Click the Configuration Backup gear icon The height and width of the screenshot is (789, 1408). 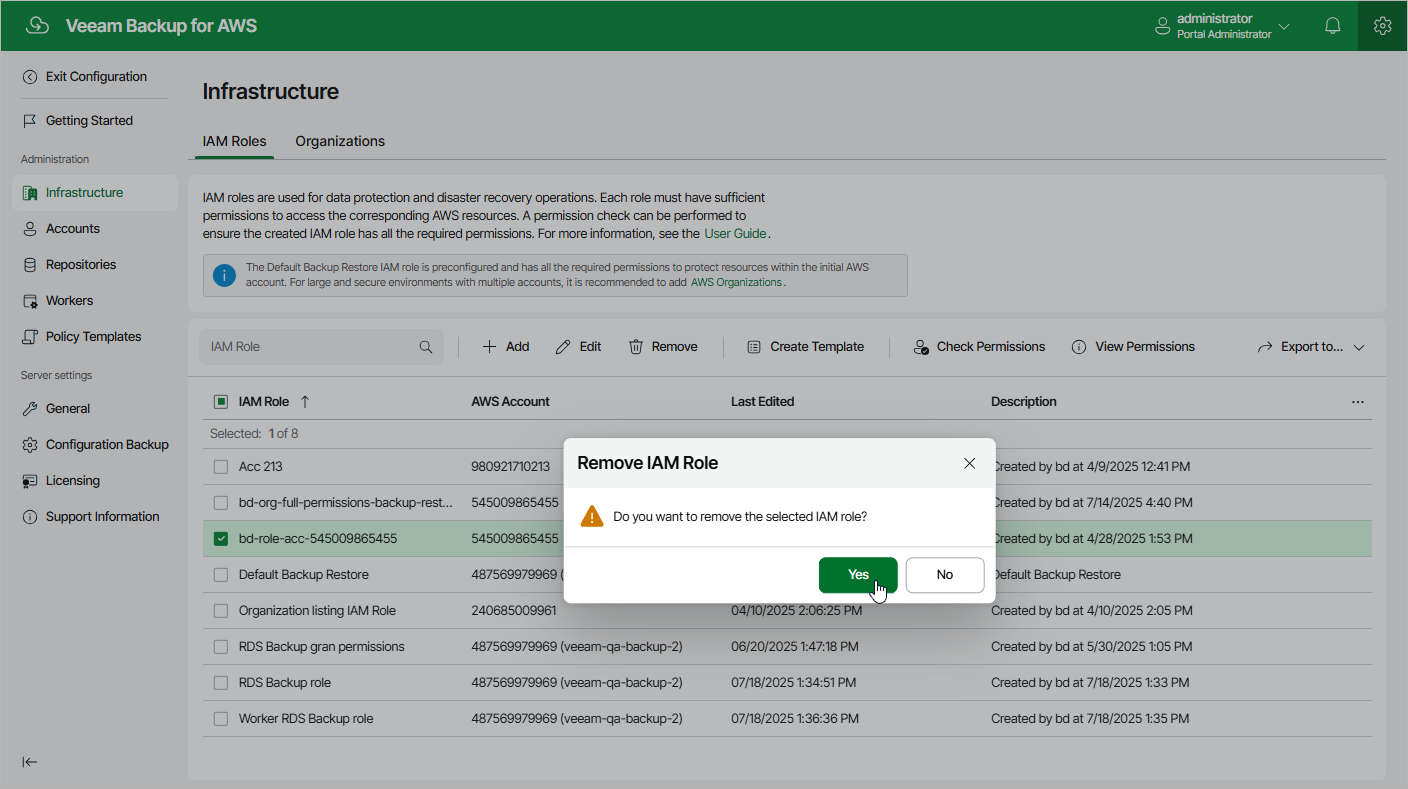tap(30, 445)
